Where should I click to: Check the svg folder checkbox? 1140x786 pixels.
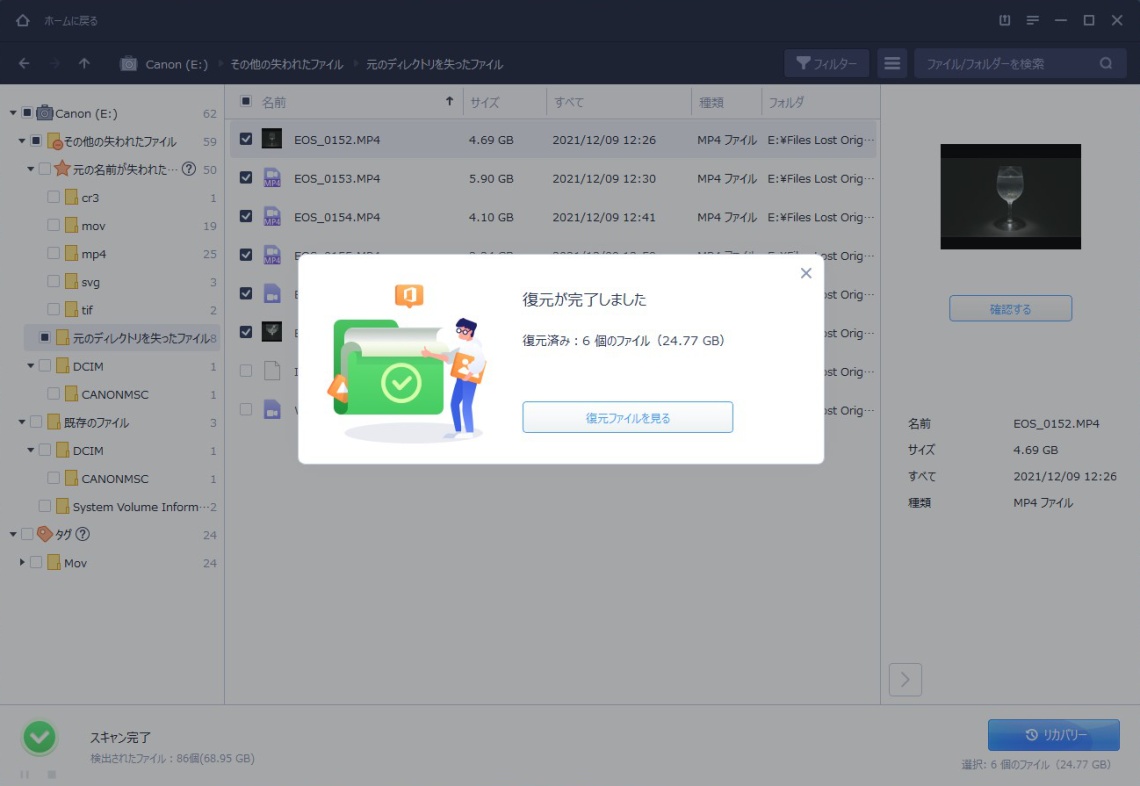point(53,281)
